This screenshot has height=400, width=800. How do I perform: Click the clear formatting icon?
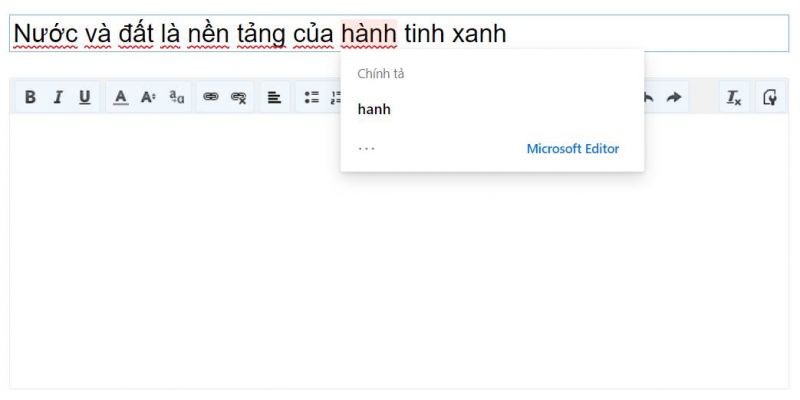pos(734,97)
